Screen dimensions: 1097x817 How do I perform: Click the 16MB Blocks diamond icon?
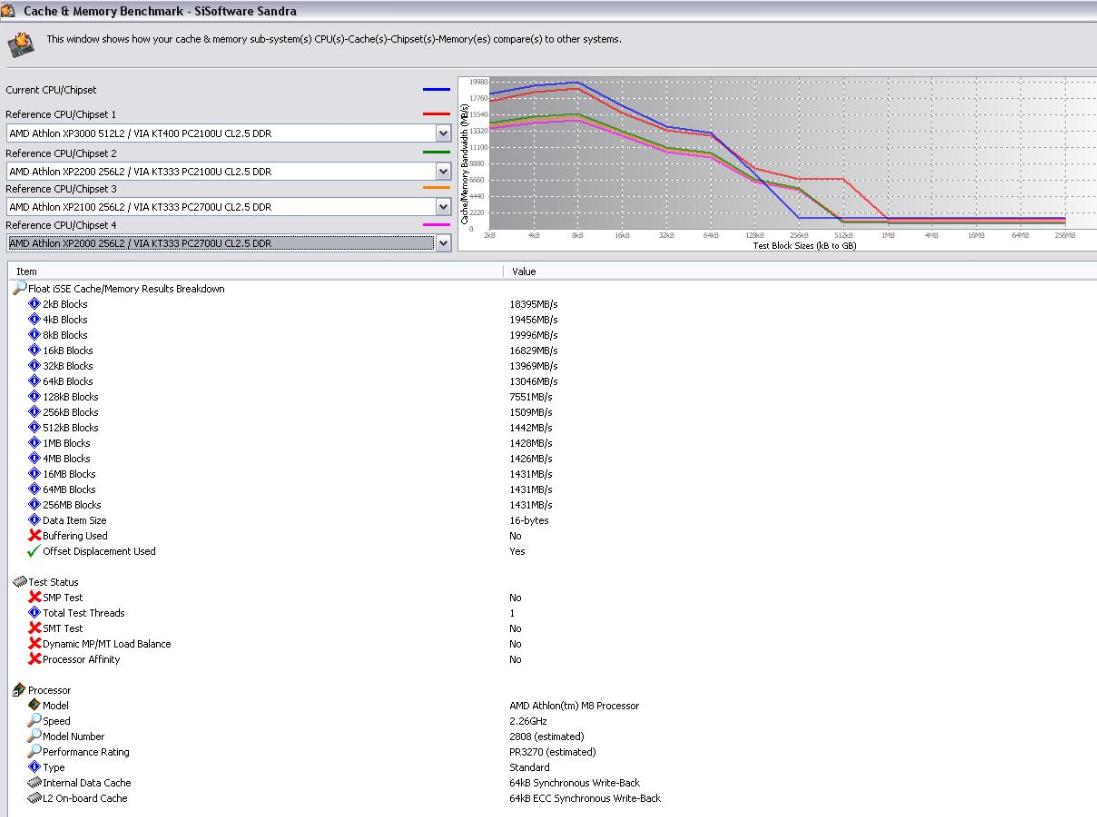tap(34, 473)
